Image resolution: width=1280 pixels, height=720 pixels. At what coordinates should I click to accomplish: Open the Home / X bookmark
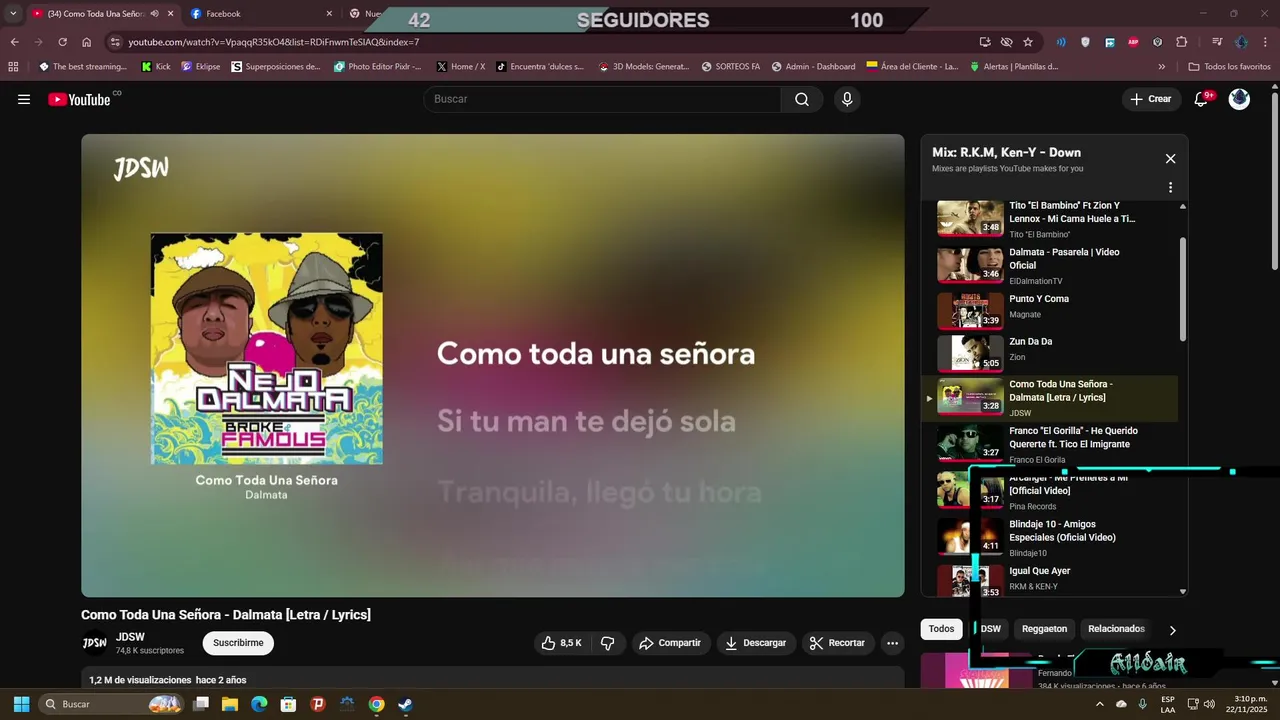pyautogui.click(x=461, y=67)
